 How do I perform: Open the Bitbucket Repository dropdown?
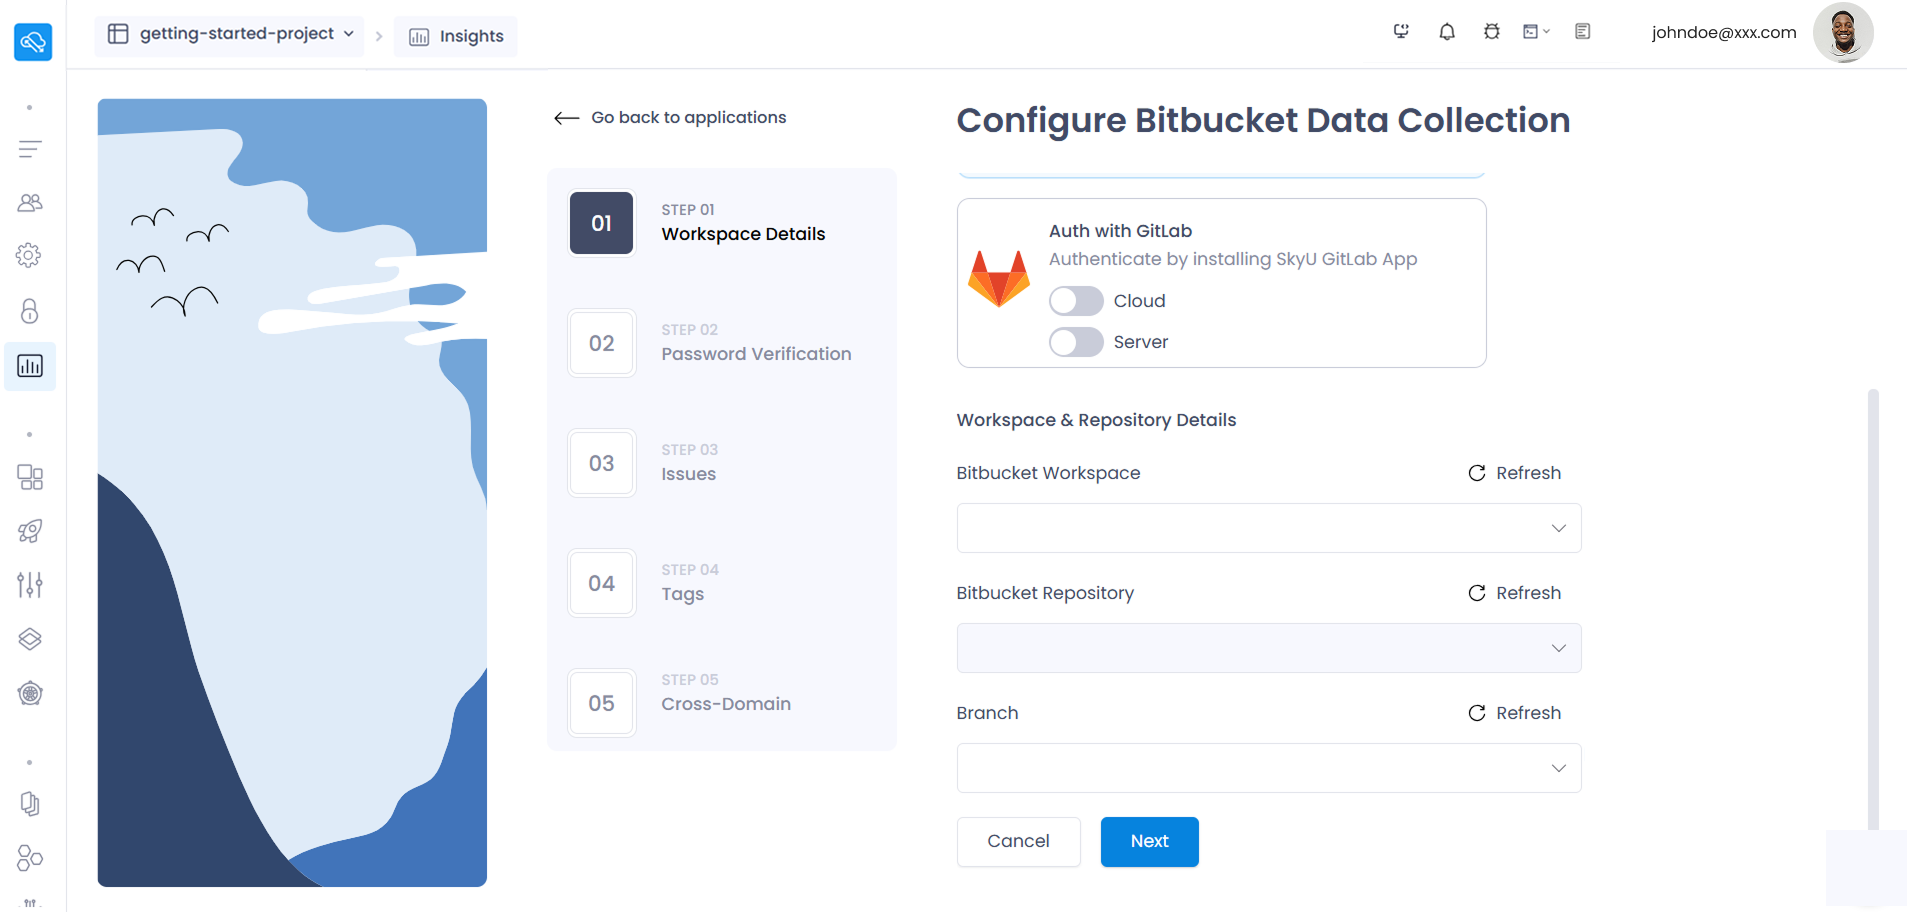pos(1269,648)
